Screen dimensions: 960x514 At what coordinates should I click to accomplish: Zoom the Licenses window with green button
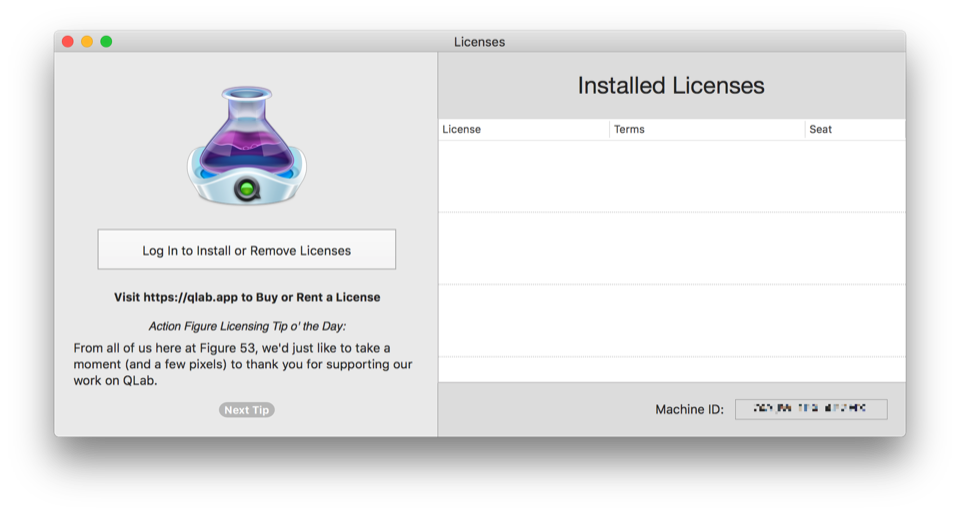[106, 42]
